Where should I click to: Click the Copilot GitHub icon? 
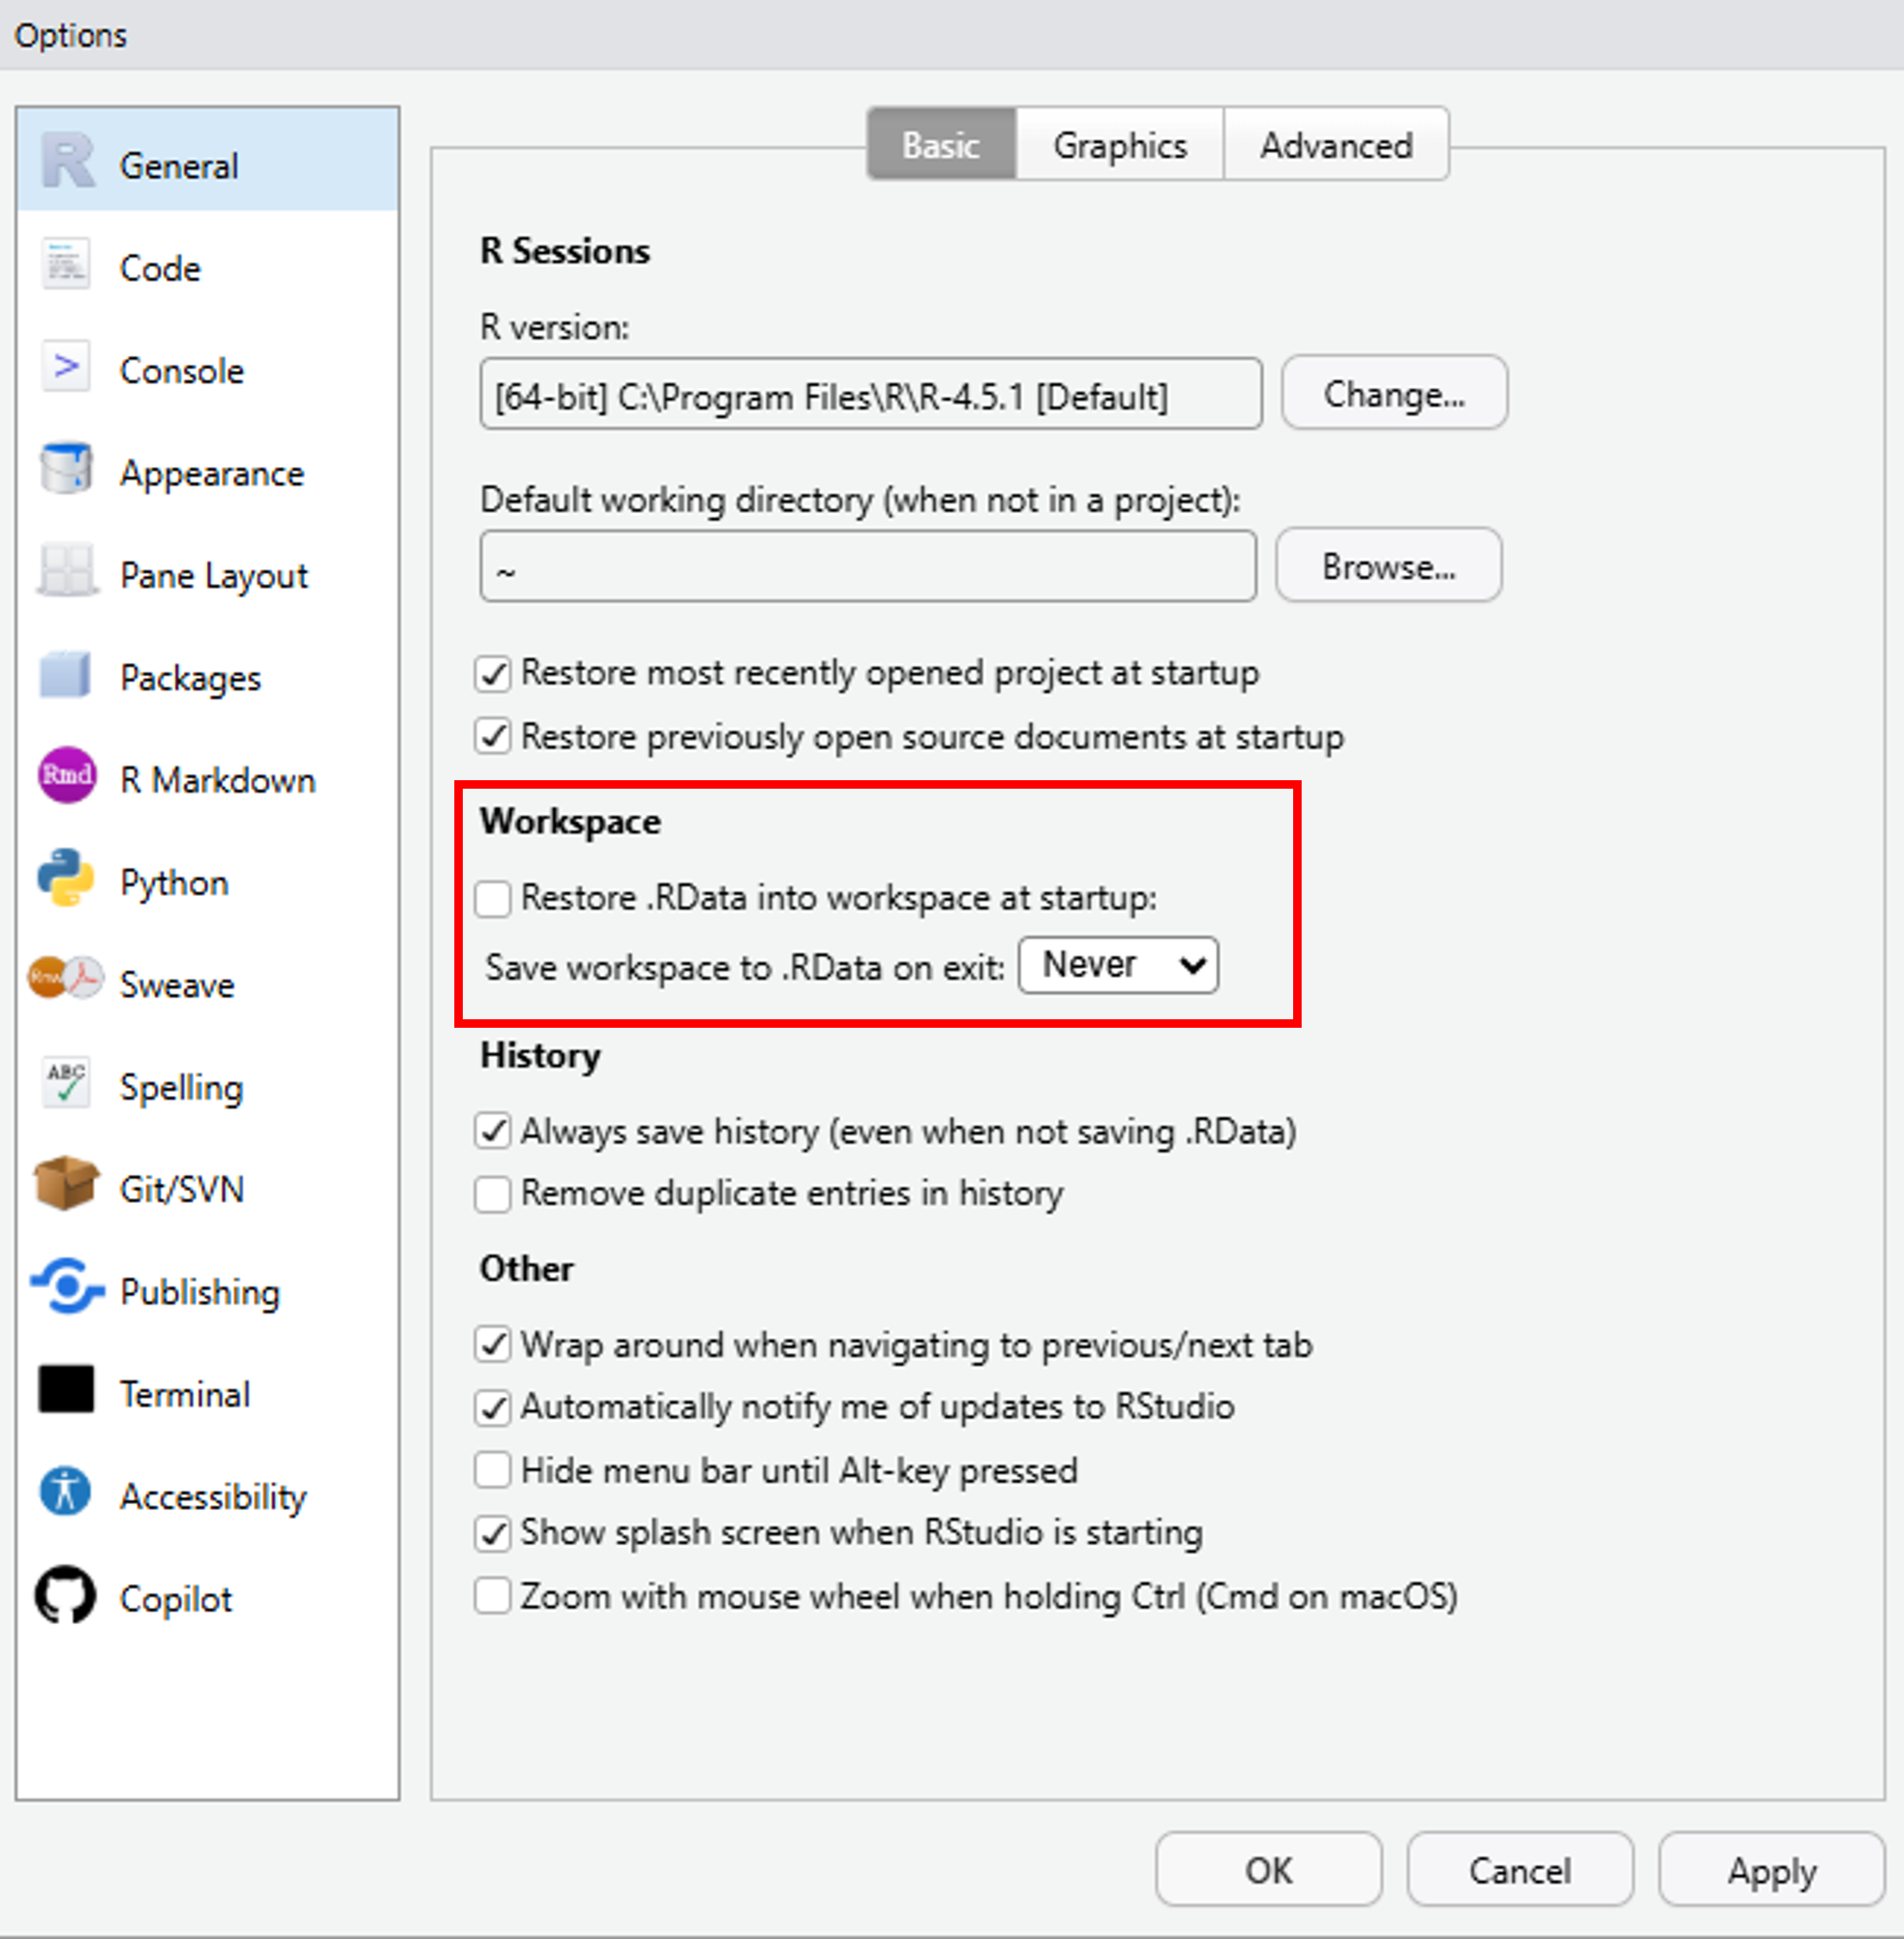click(66, 1596)
